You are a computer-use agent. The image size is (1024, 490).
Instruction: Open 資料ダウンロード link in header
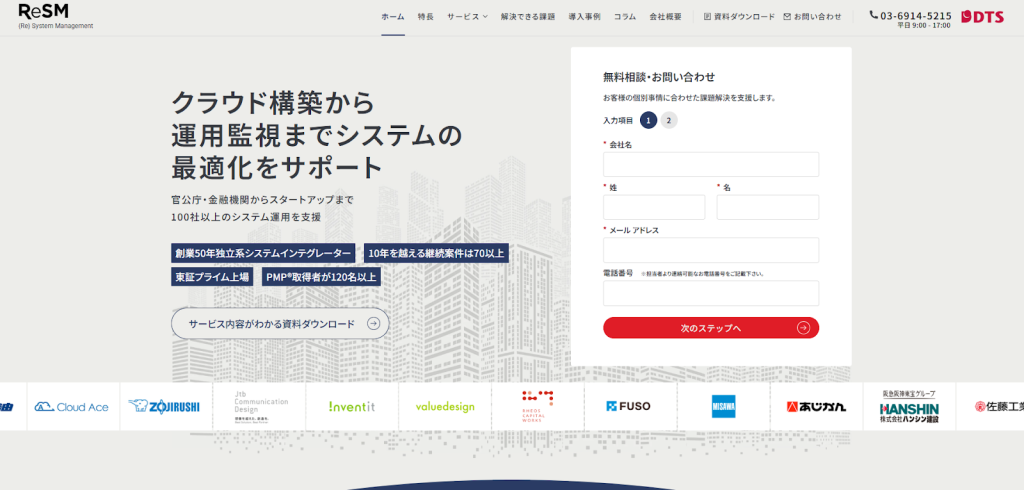[x=739, y=17]
